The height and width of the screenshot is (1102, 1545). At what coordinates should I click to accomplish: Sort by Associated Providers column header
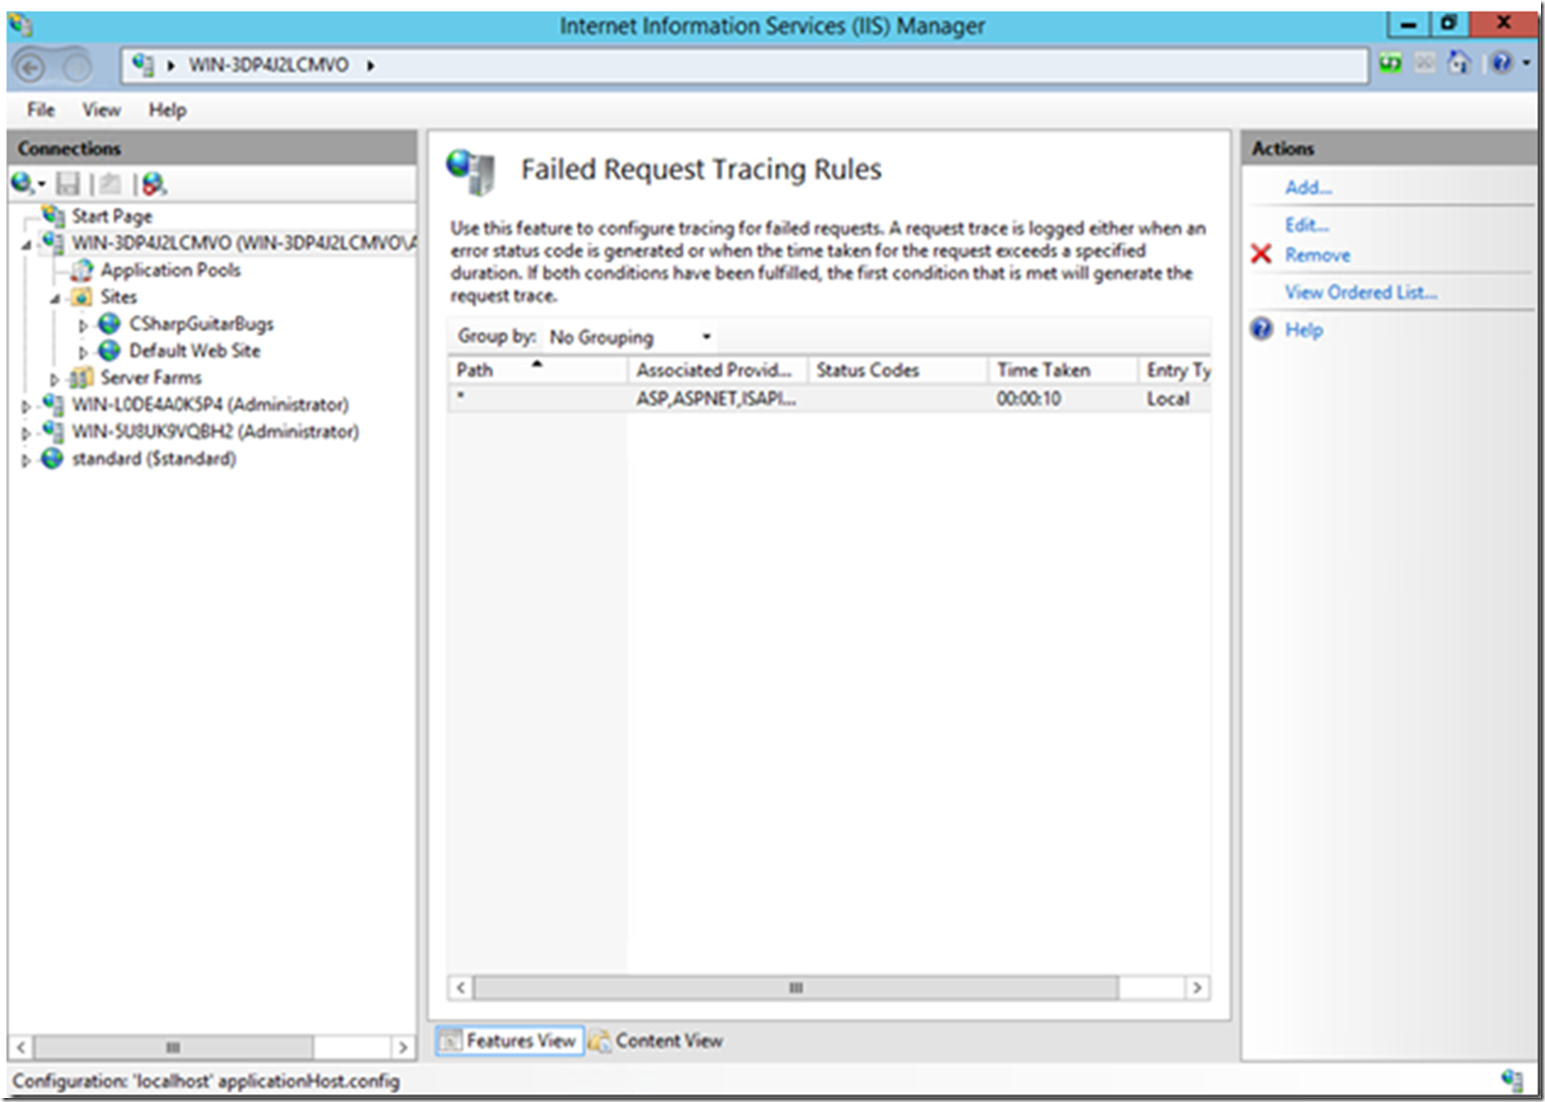[717, 370]
